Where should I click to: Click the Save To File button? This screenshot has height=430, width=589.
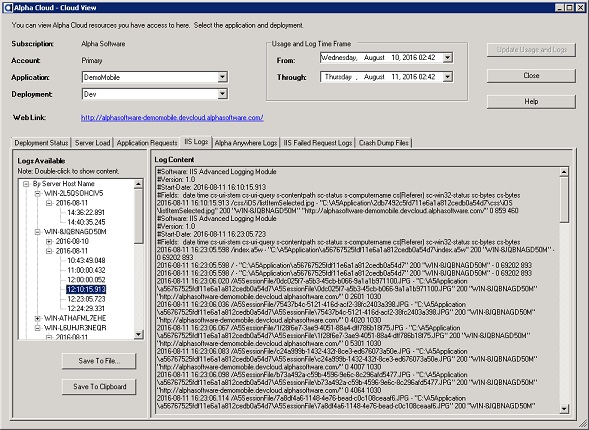(x=99, y=361)
